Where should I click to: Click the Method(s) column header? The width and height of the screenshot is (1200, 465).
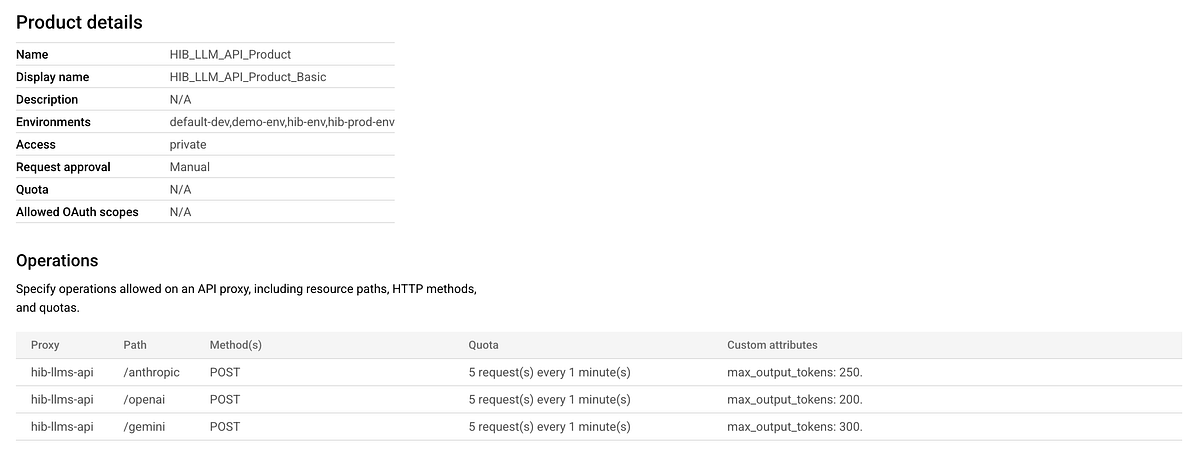235,345
